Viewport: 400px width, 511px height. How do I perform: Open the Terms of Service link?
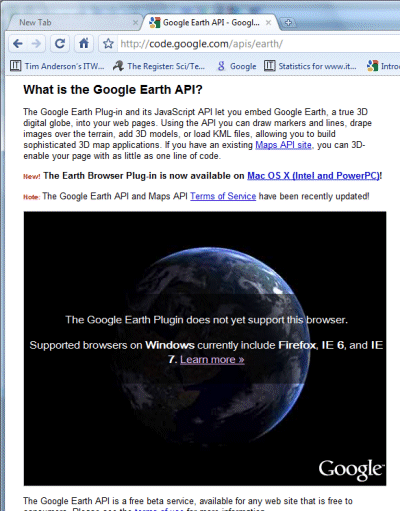(x=223, y=196)
